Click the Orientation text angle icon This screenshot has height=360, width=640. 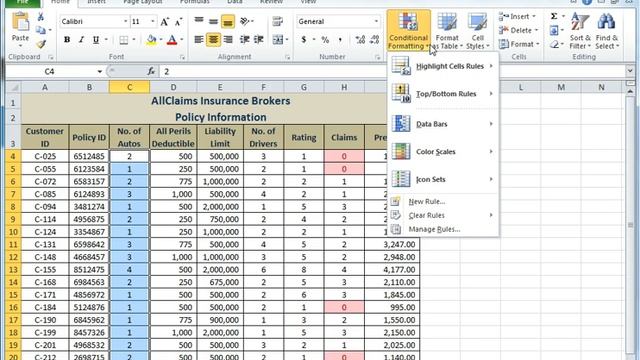245,21
